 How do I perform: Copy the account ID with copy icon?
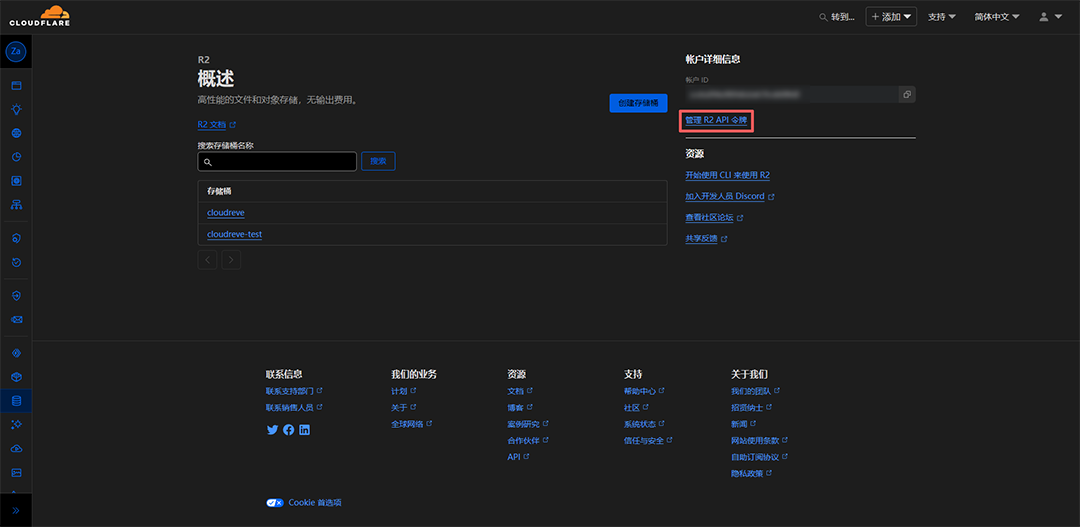(x=907, y=94)
